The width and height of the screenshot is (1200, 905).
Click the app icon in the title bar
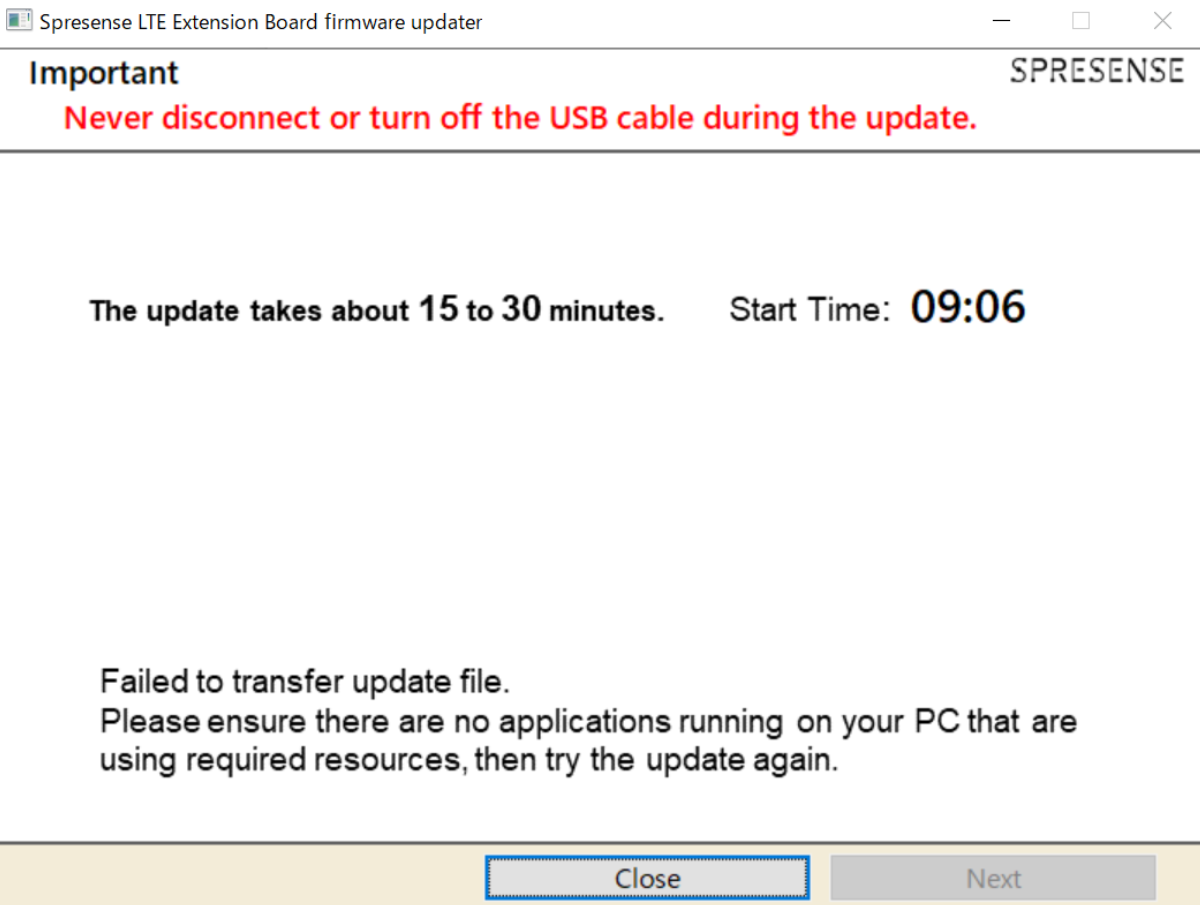[x=19, y=21]
